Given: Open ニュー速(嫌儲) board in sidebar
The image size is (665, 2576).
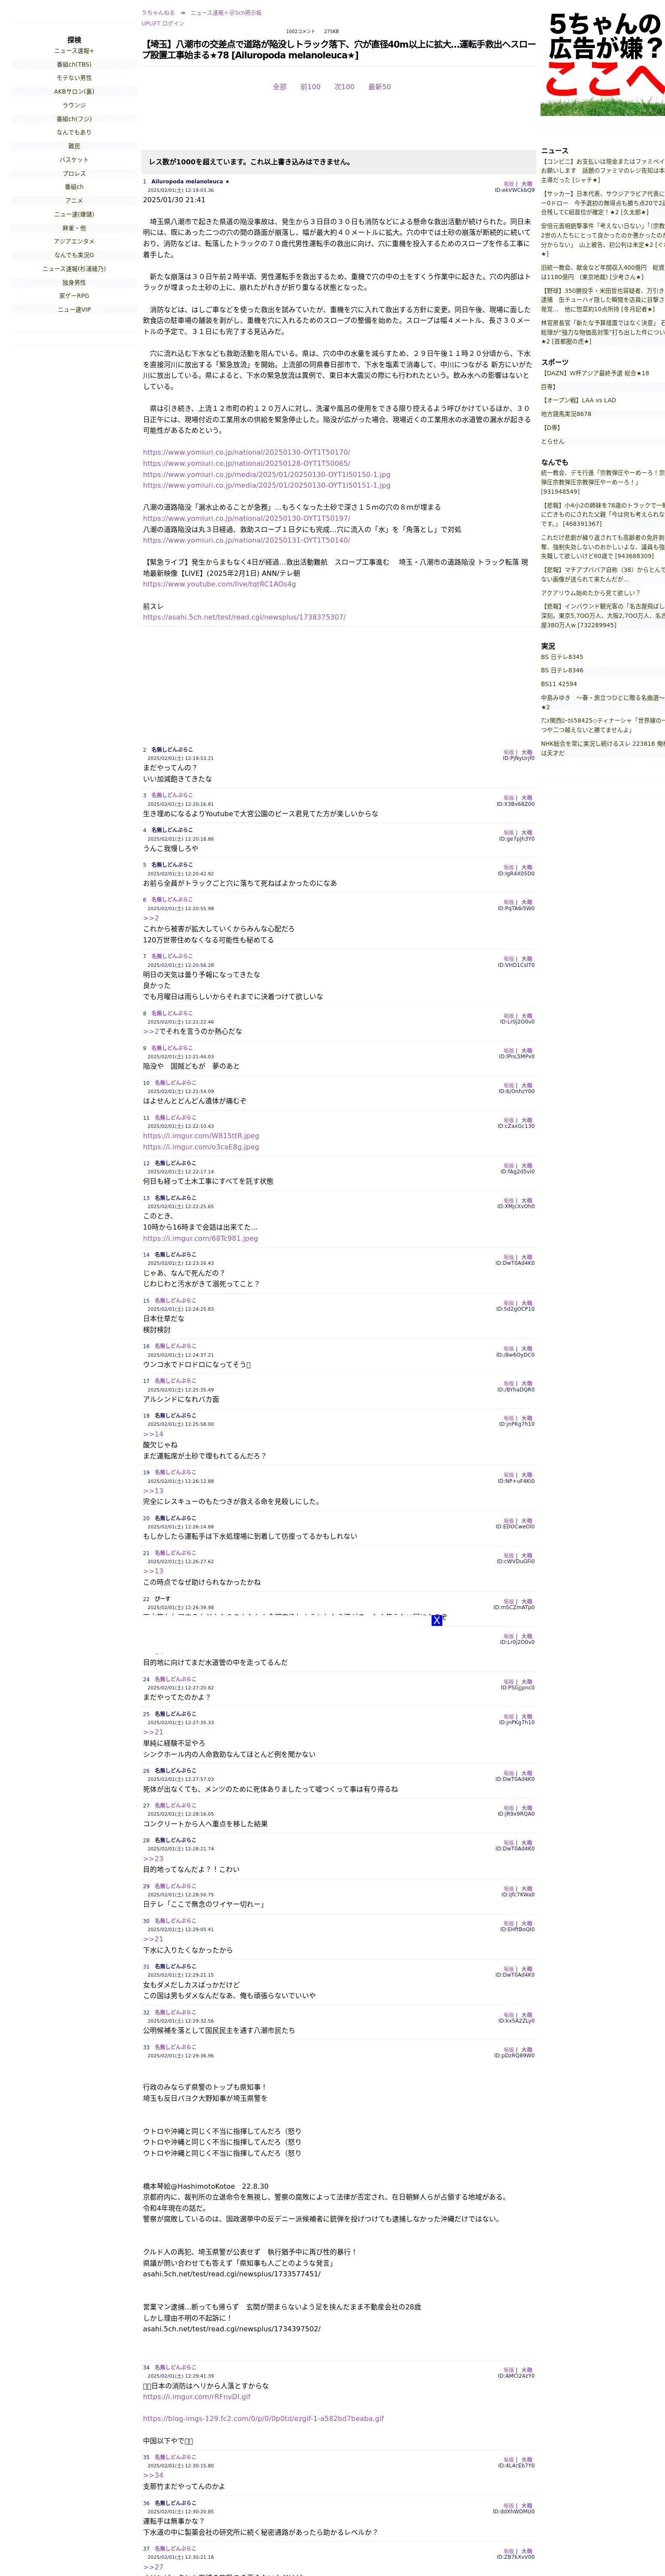Looking at the screenshot, I should point(74,214).
